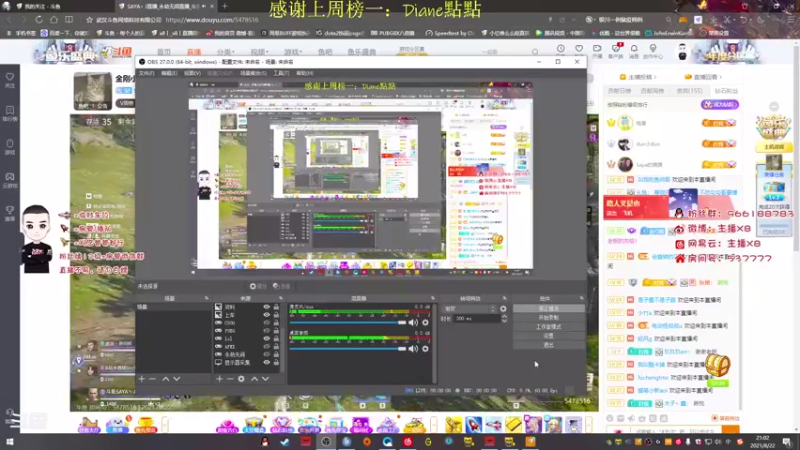Mute the first audio mixer channel speaker icon
This screenshot has width=800, height=450.
point(413,322)
